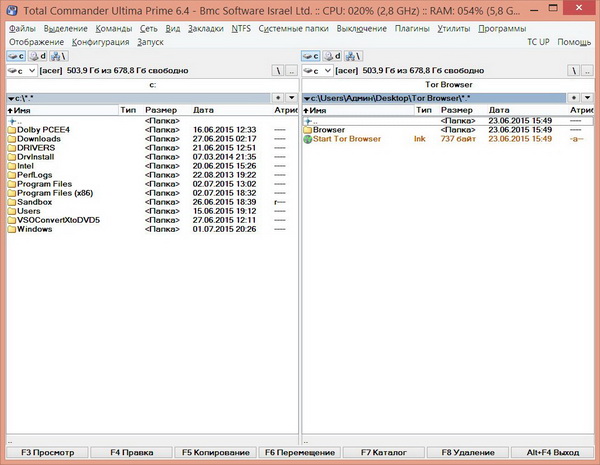The width and height of the screenshot is (600, 465).
Task: Expand right panel directory history arrow
Action: pos(590,98)
